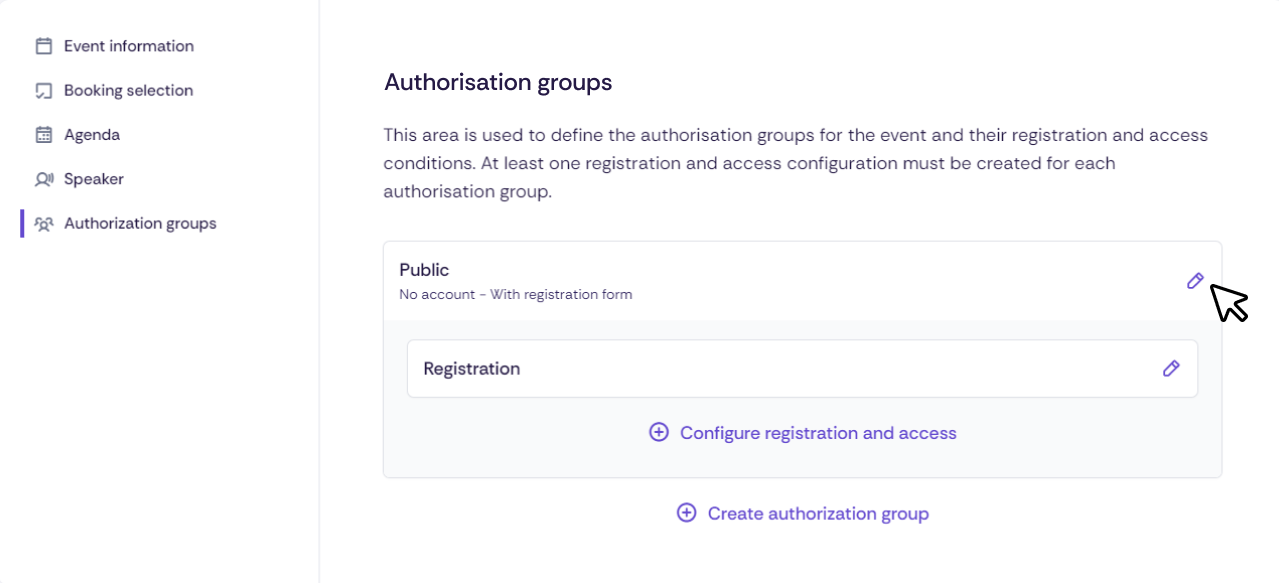The image size is (1279, 583).
Task: Navigate to Booking selection
Action: click(128, 90)
